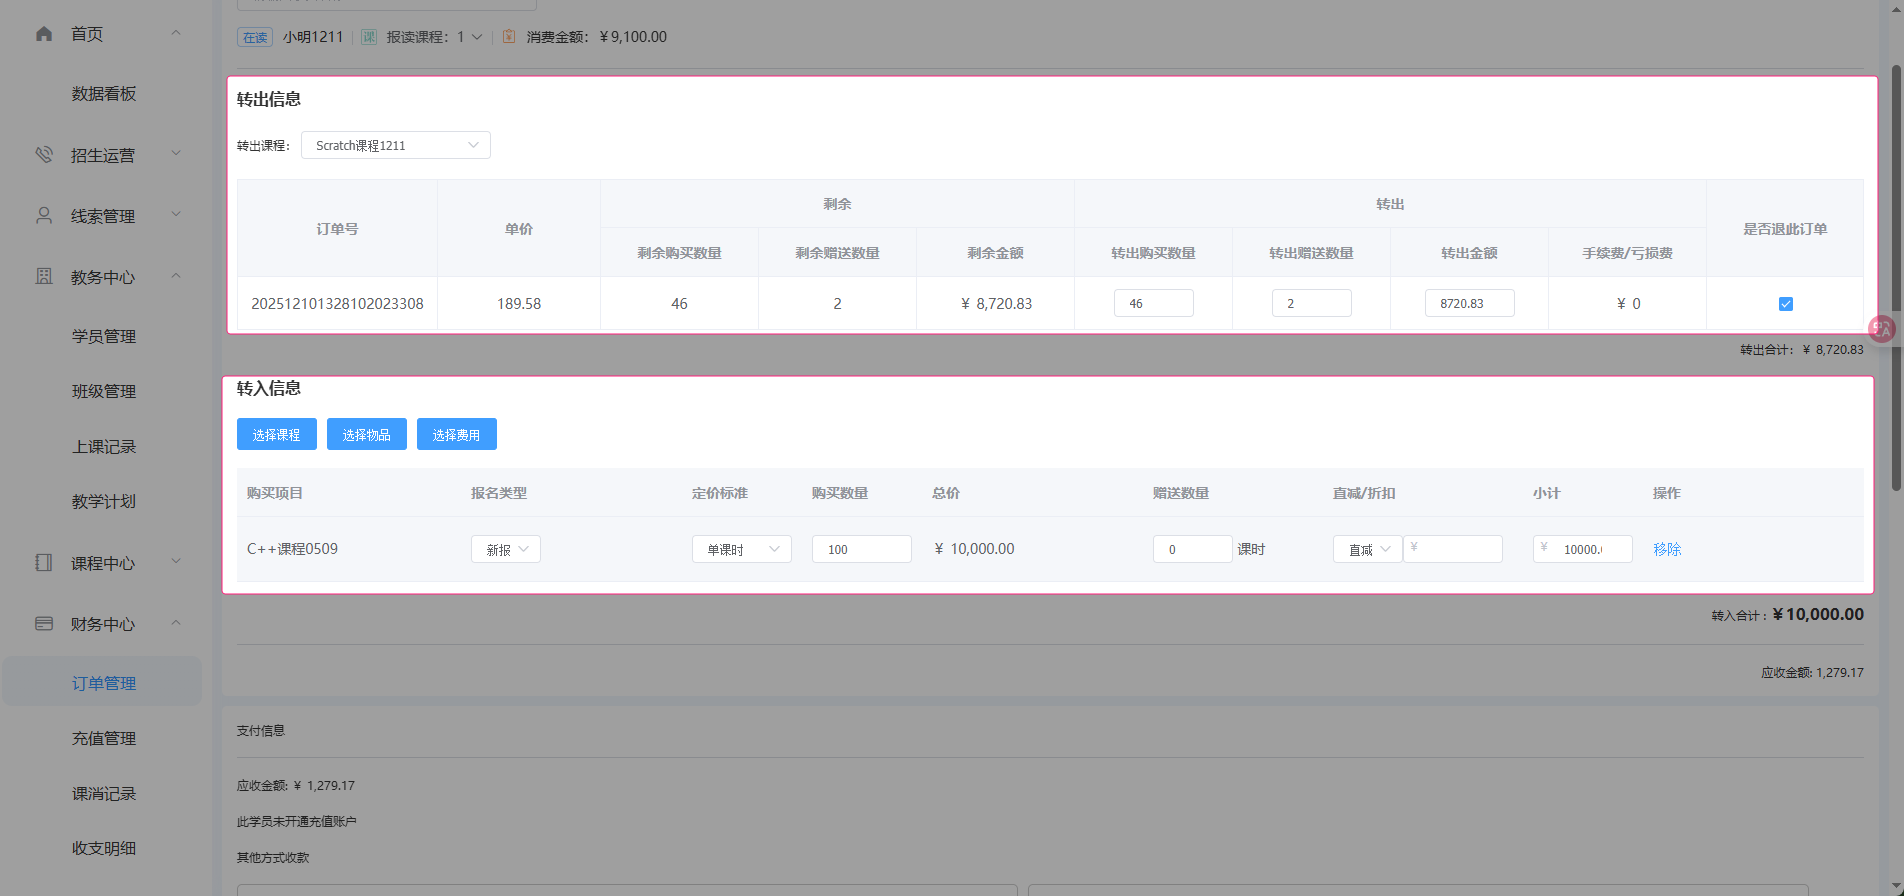Open the 转出课程 Scratch课程1211 dropdown
This screenshot has height=896, width=1904.
[396, 146]
